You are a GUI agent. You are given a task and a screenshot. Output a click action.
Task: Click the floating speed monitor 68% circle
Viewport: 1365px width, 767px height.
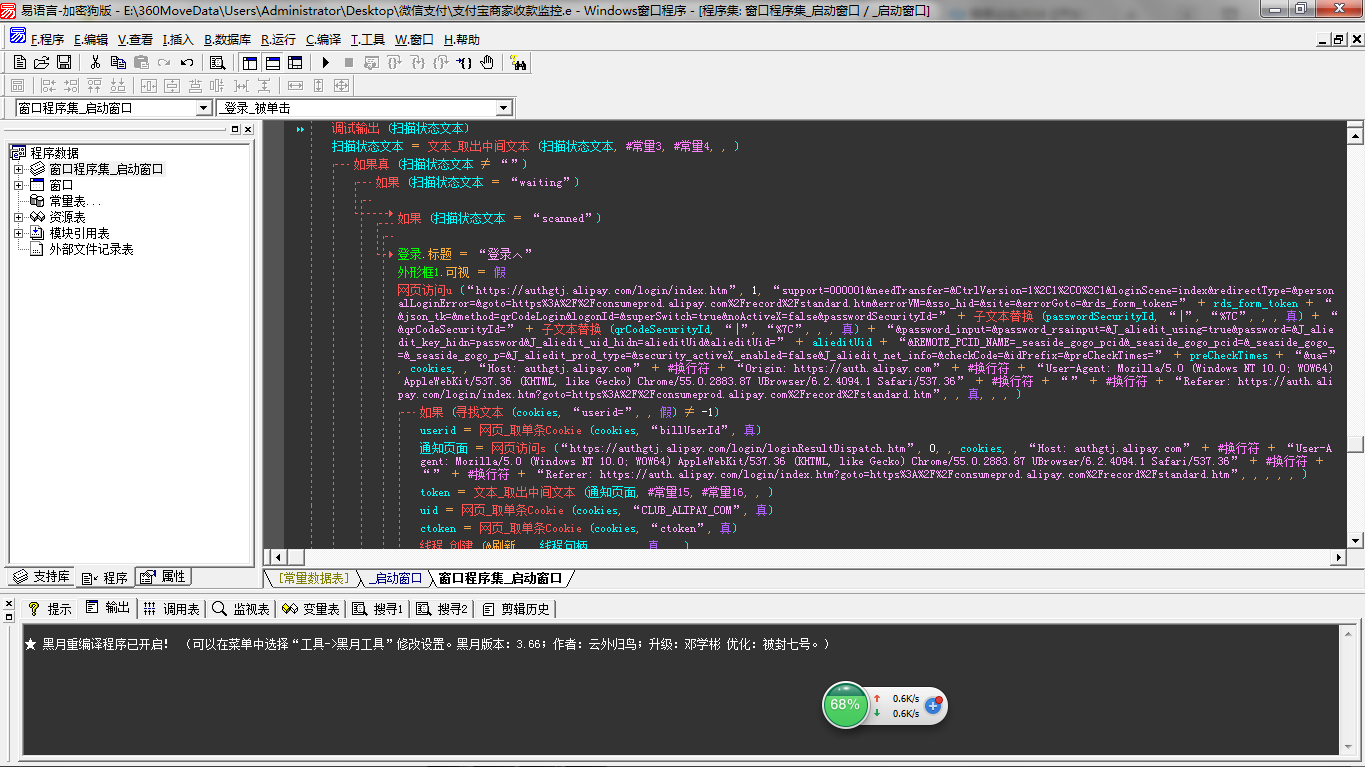(x=845, y=705)
